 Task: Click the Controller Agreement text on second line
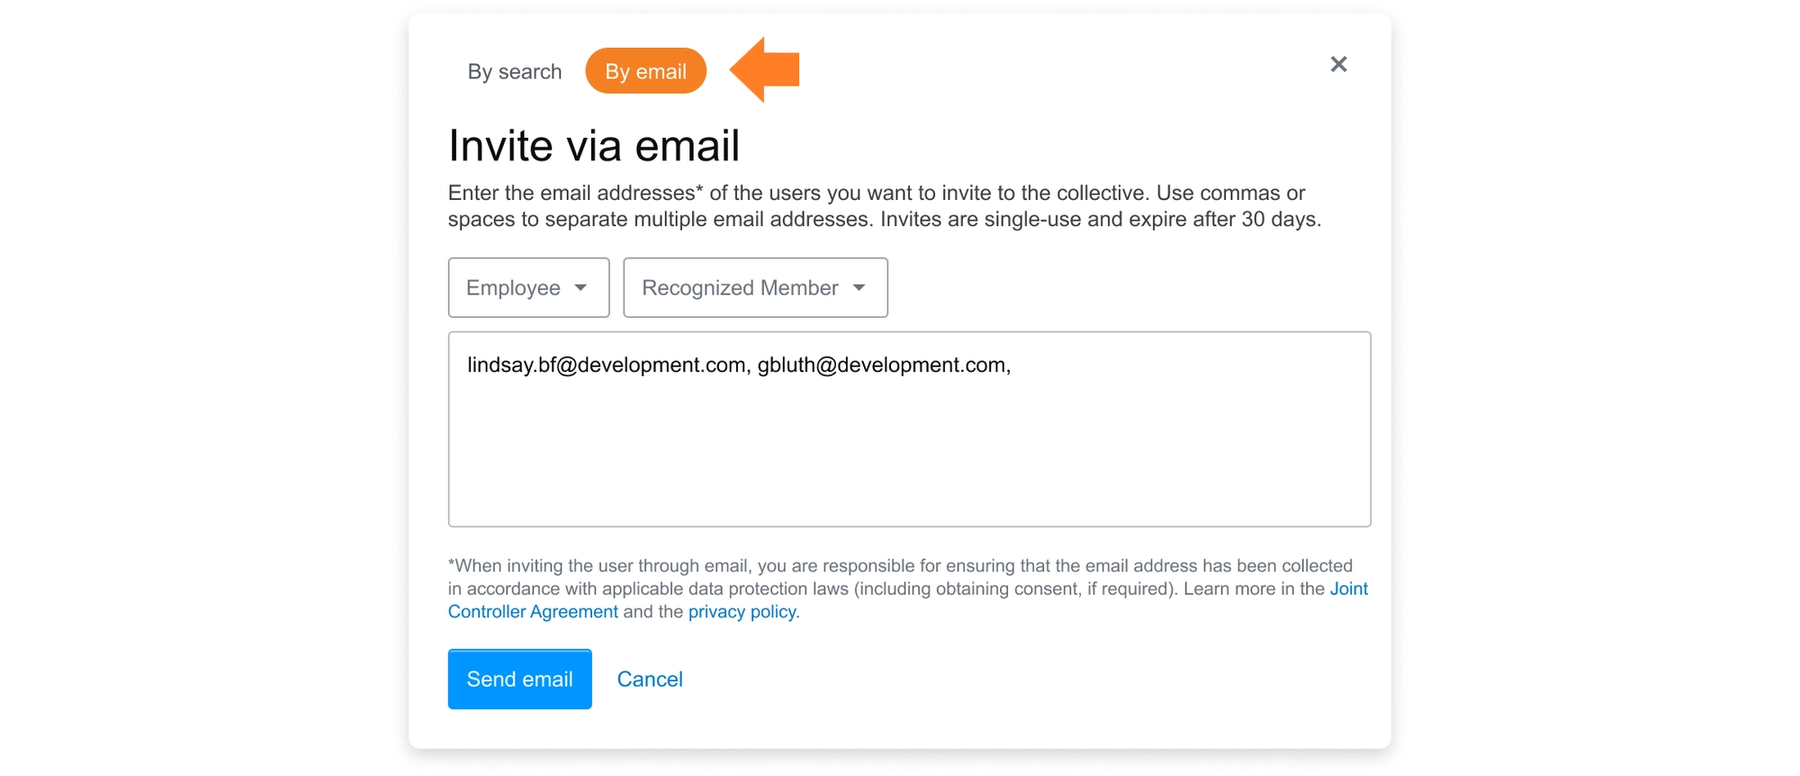[533, 612]
